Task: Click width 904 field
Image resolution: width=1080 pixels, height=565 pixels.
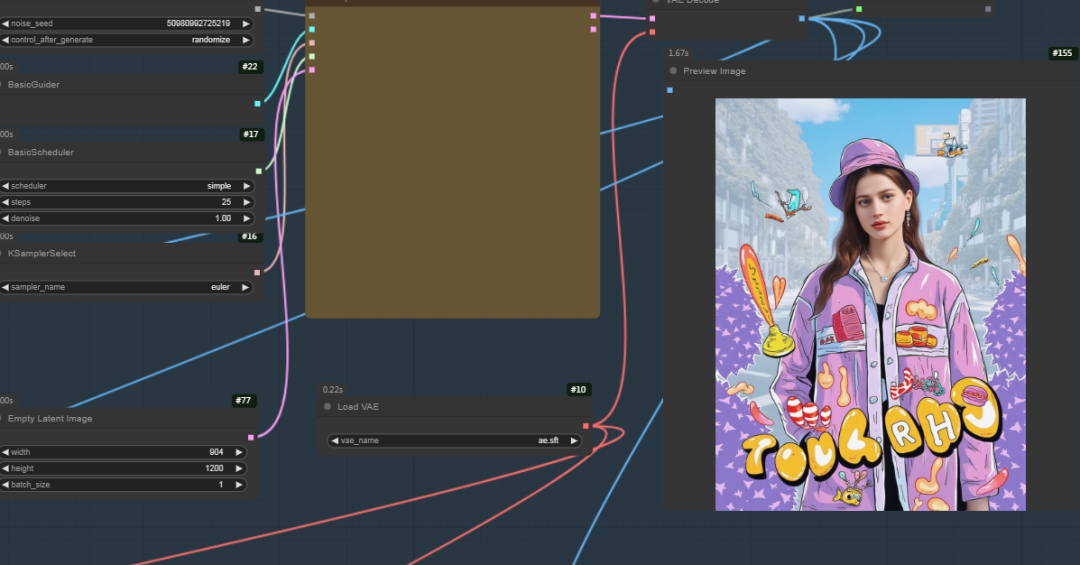Action: [123, 452]
